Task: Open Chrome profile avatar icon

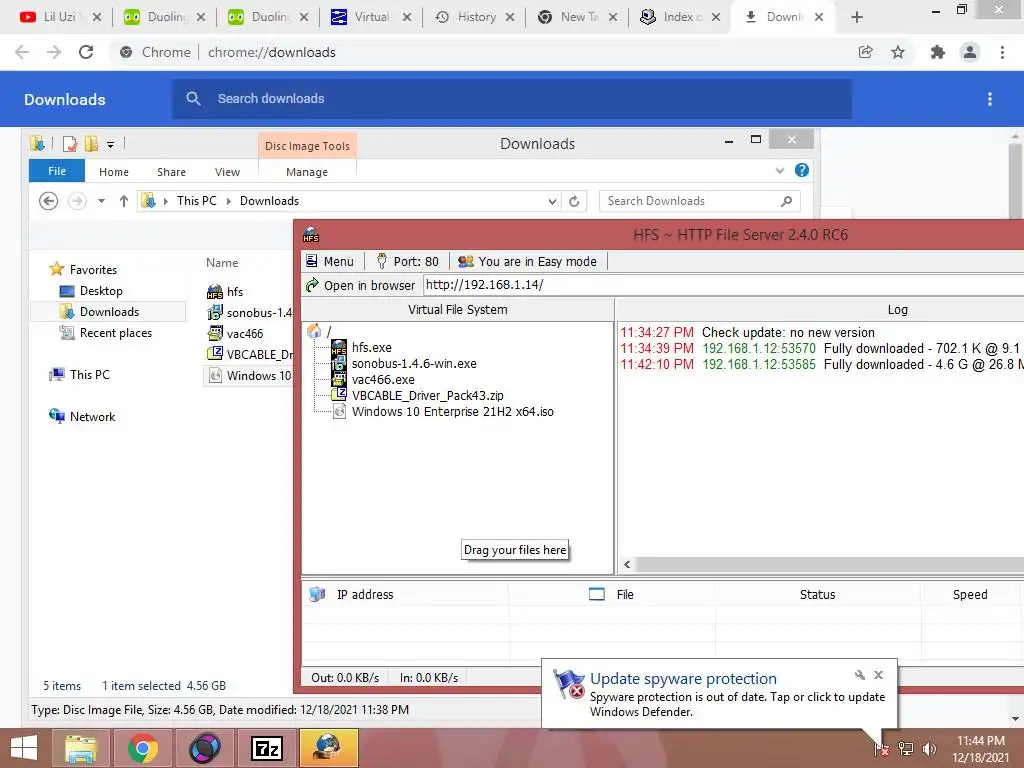Action: pyautogui.click(x=970, y=52)
